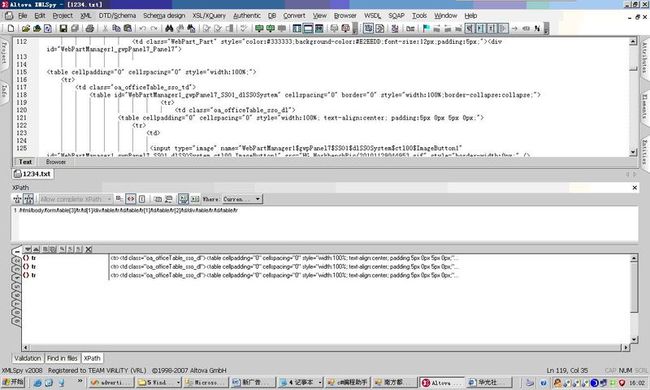Toggle the red angle-brackets XPath button
The width and height of the screenshot is (650, 390).
tap(131, 199)
